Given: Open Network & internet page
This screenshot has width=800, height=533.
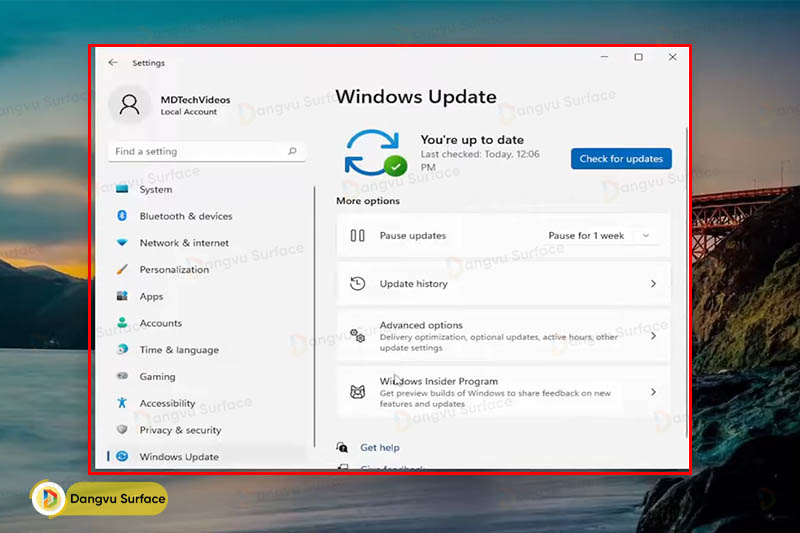Looking at the screenshot, I should click(207, 243).
